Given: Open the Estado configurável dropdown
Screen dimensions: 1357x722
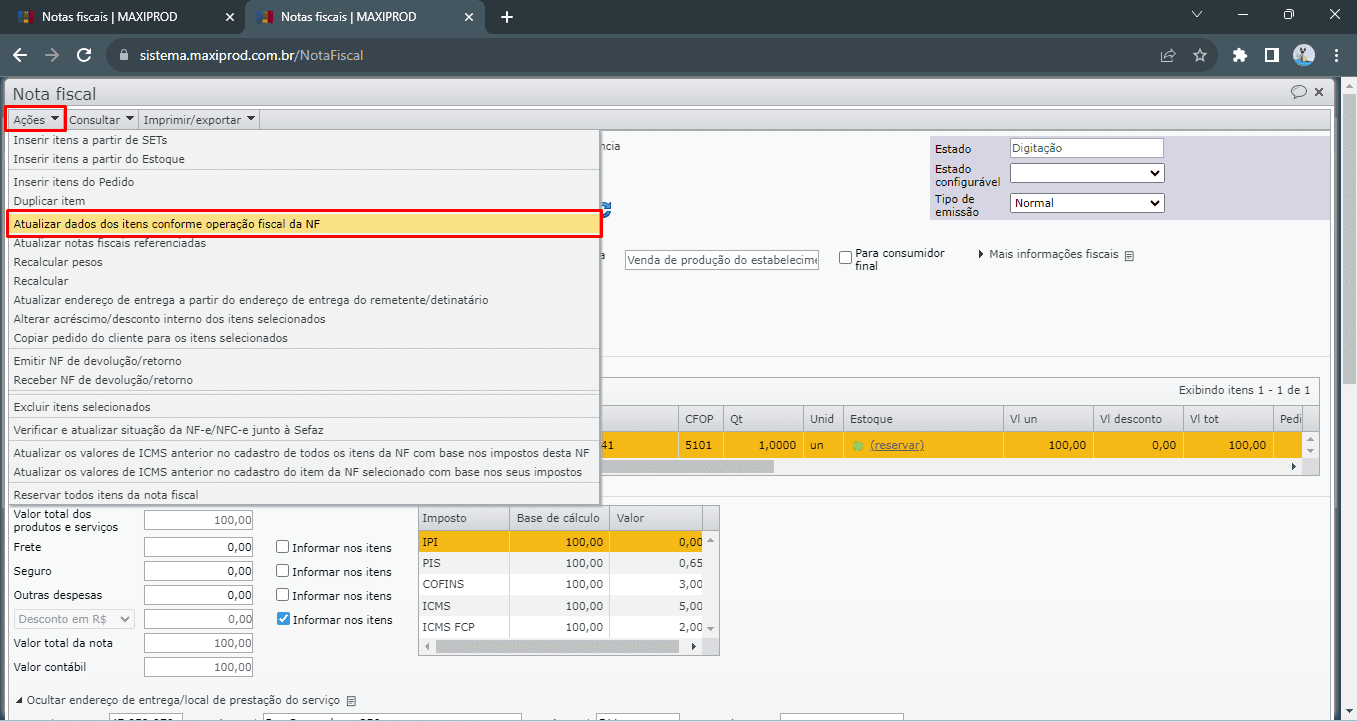Looking at the screenshot, I should (1087, 173).
